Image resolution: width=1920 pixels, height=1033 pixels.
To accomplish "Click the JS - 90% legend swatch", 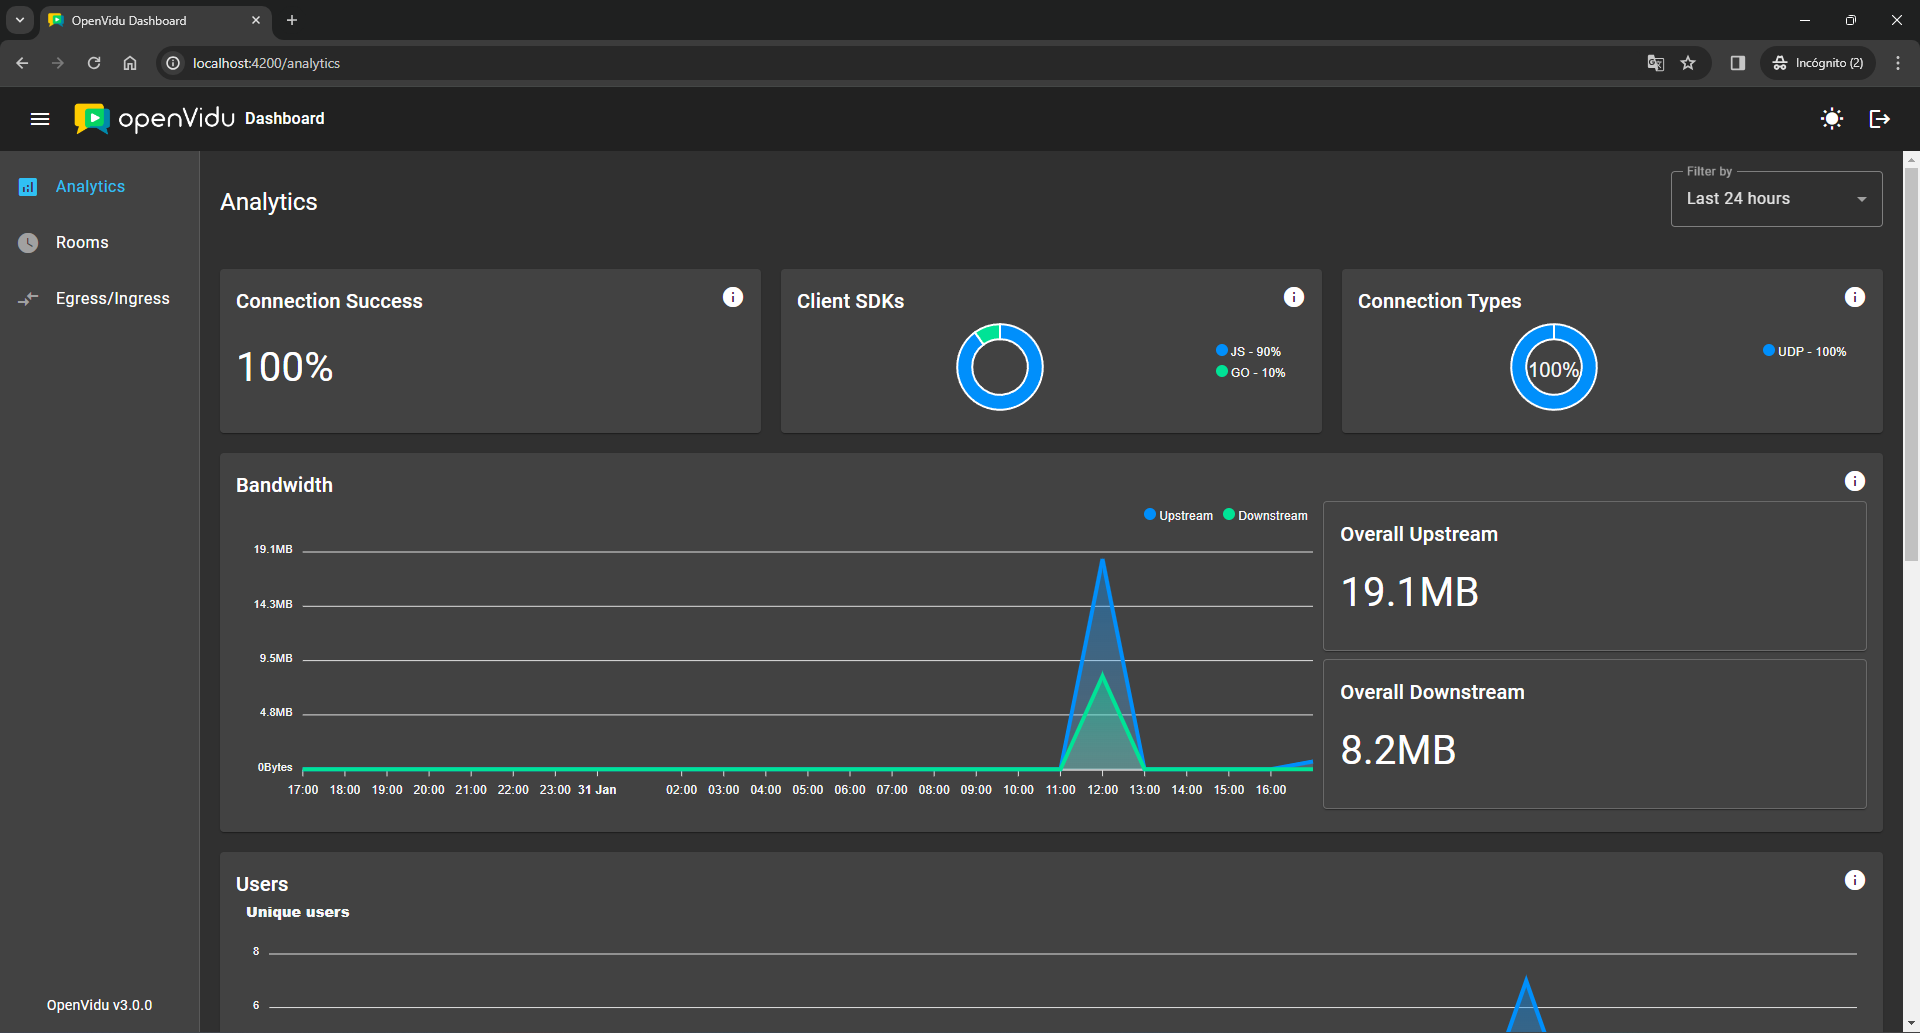I will point(1222,351).
